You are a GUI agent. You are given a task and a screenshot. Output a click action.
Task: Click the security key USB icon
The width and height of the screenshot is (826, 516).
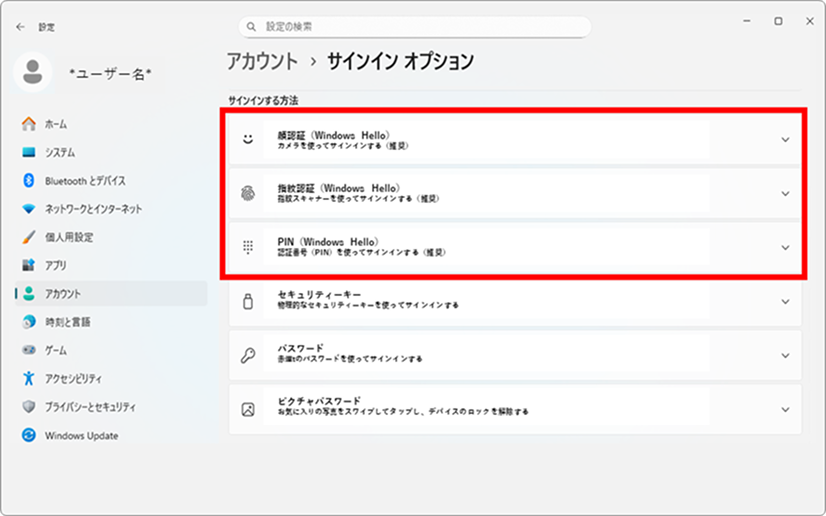pyautogui.click(x=248, y=300)
